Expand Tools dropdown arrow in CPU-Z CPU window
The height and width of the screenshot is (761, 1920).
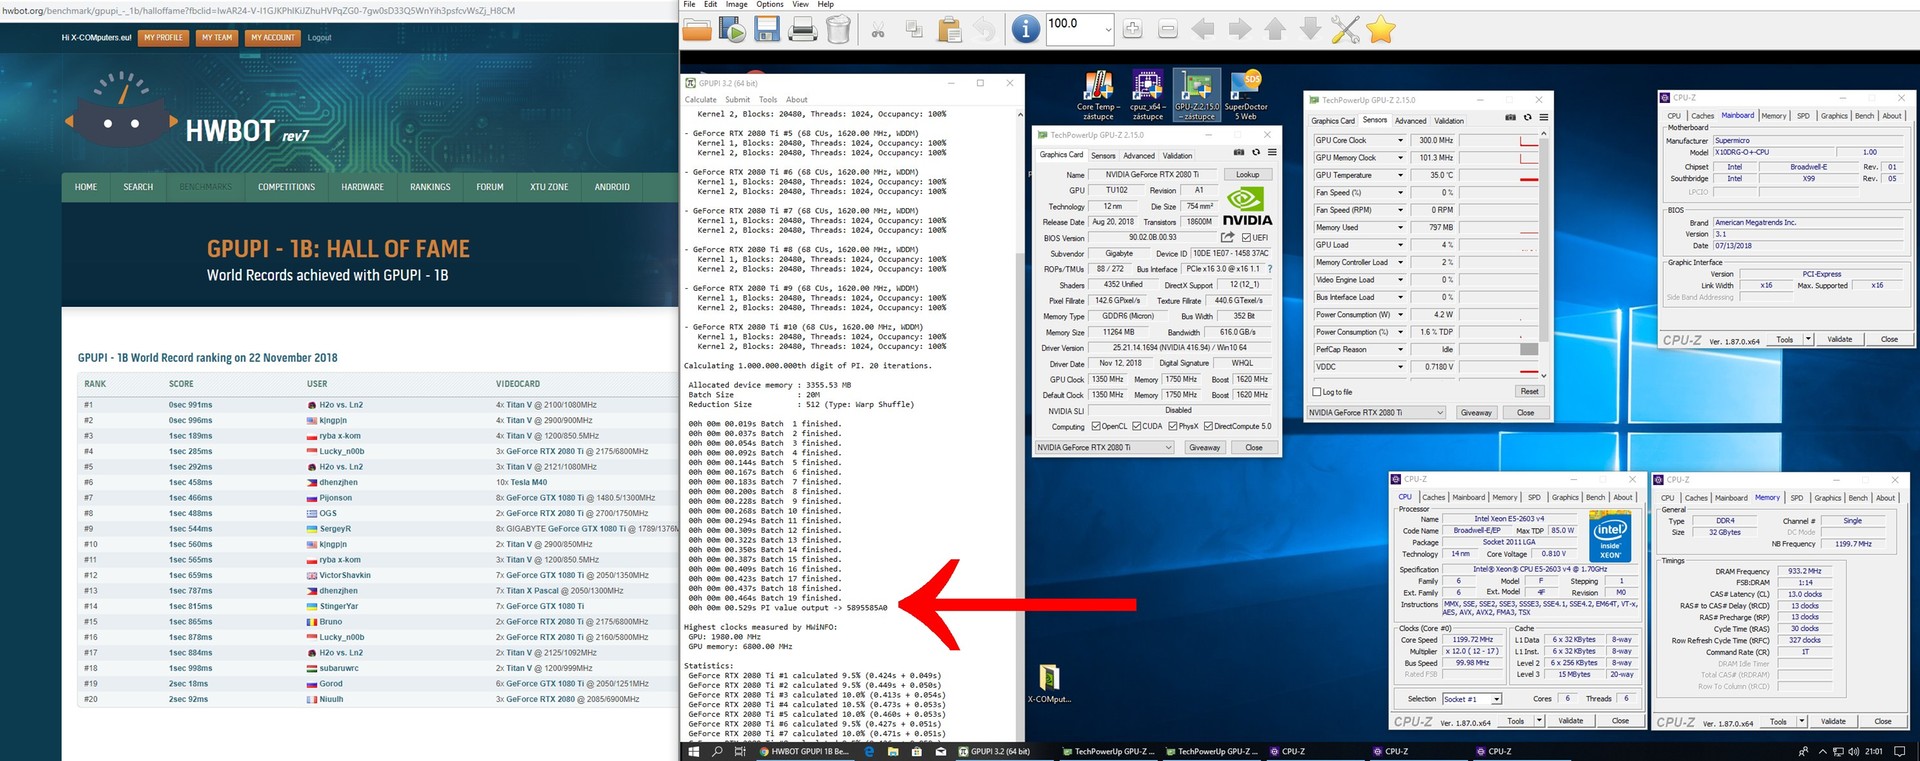[x=1540, y=720]
